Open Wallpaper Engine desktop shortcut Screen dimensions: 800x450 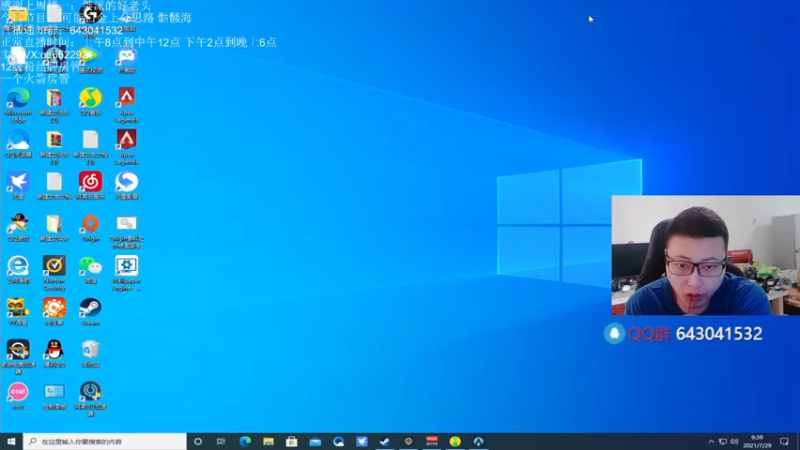coord(127,273)
